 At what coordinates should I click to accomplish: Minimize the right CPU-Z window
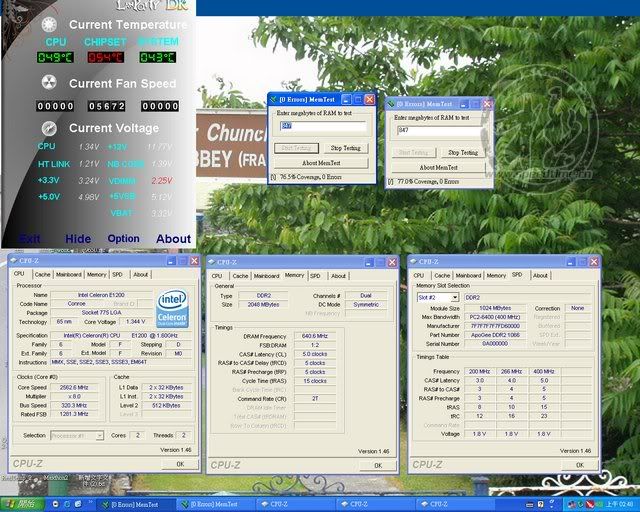[x=571, y=262]
